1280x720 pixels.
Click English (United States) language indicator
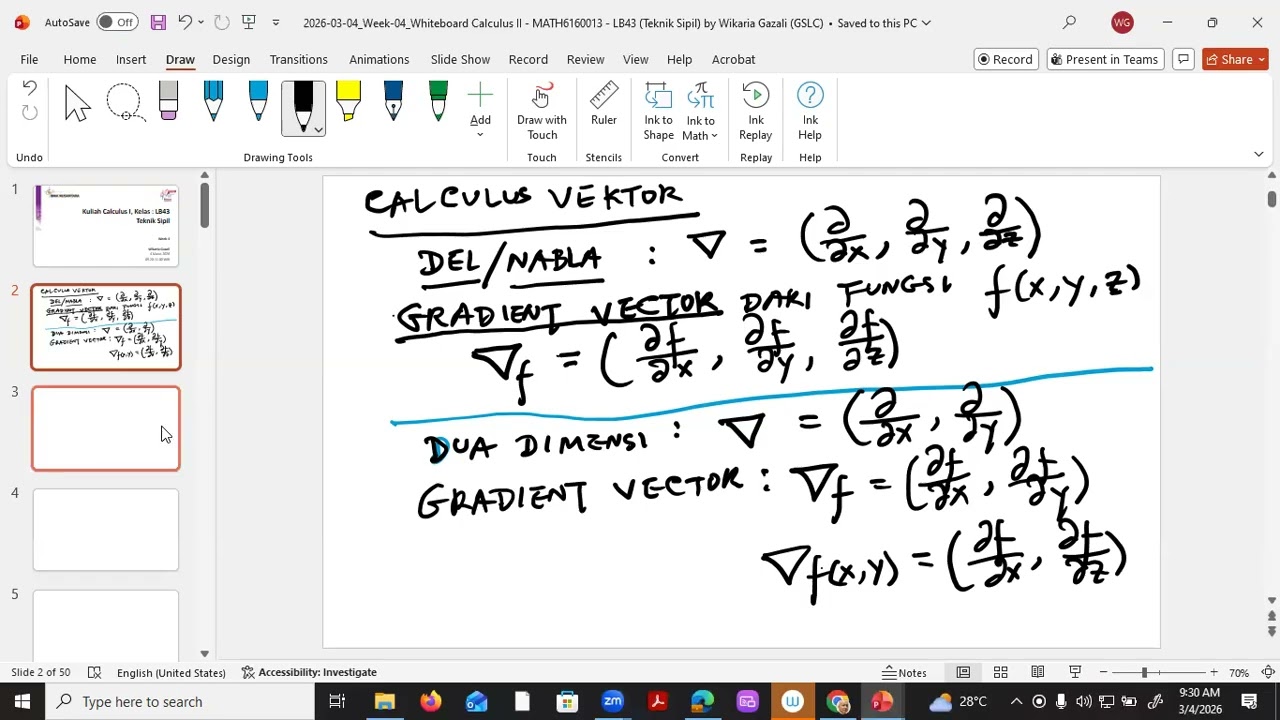(171, 672)
